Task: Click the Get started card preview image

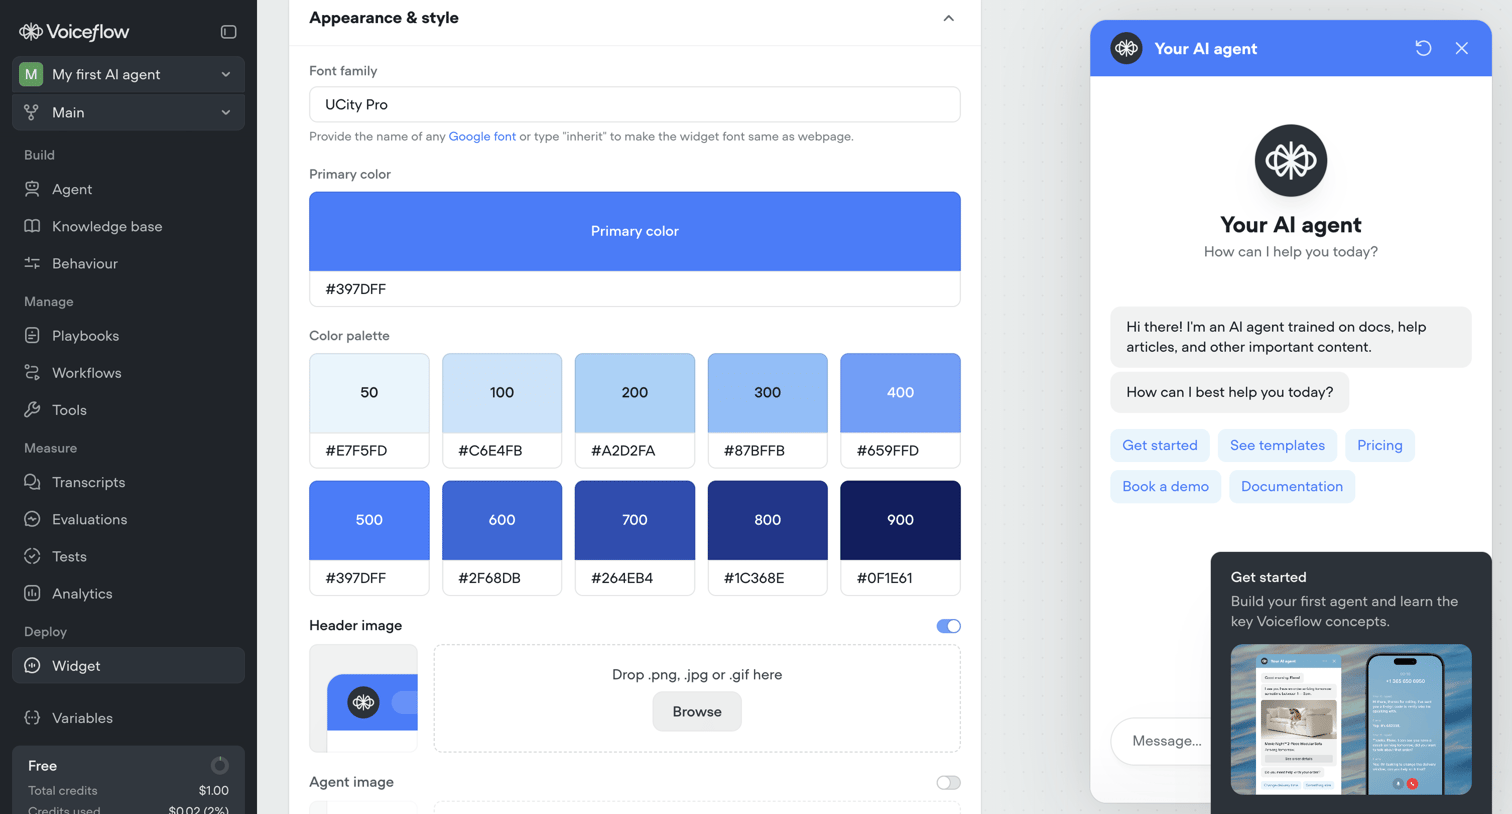Action: coord(1351,719)
